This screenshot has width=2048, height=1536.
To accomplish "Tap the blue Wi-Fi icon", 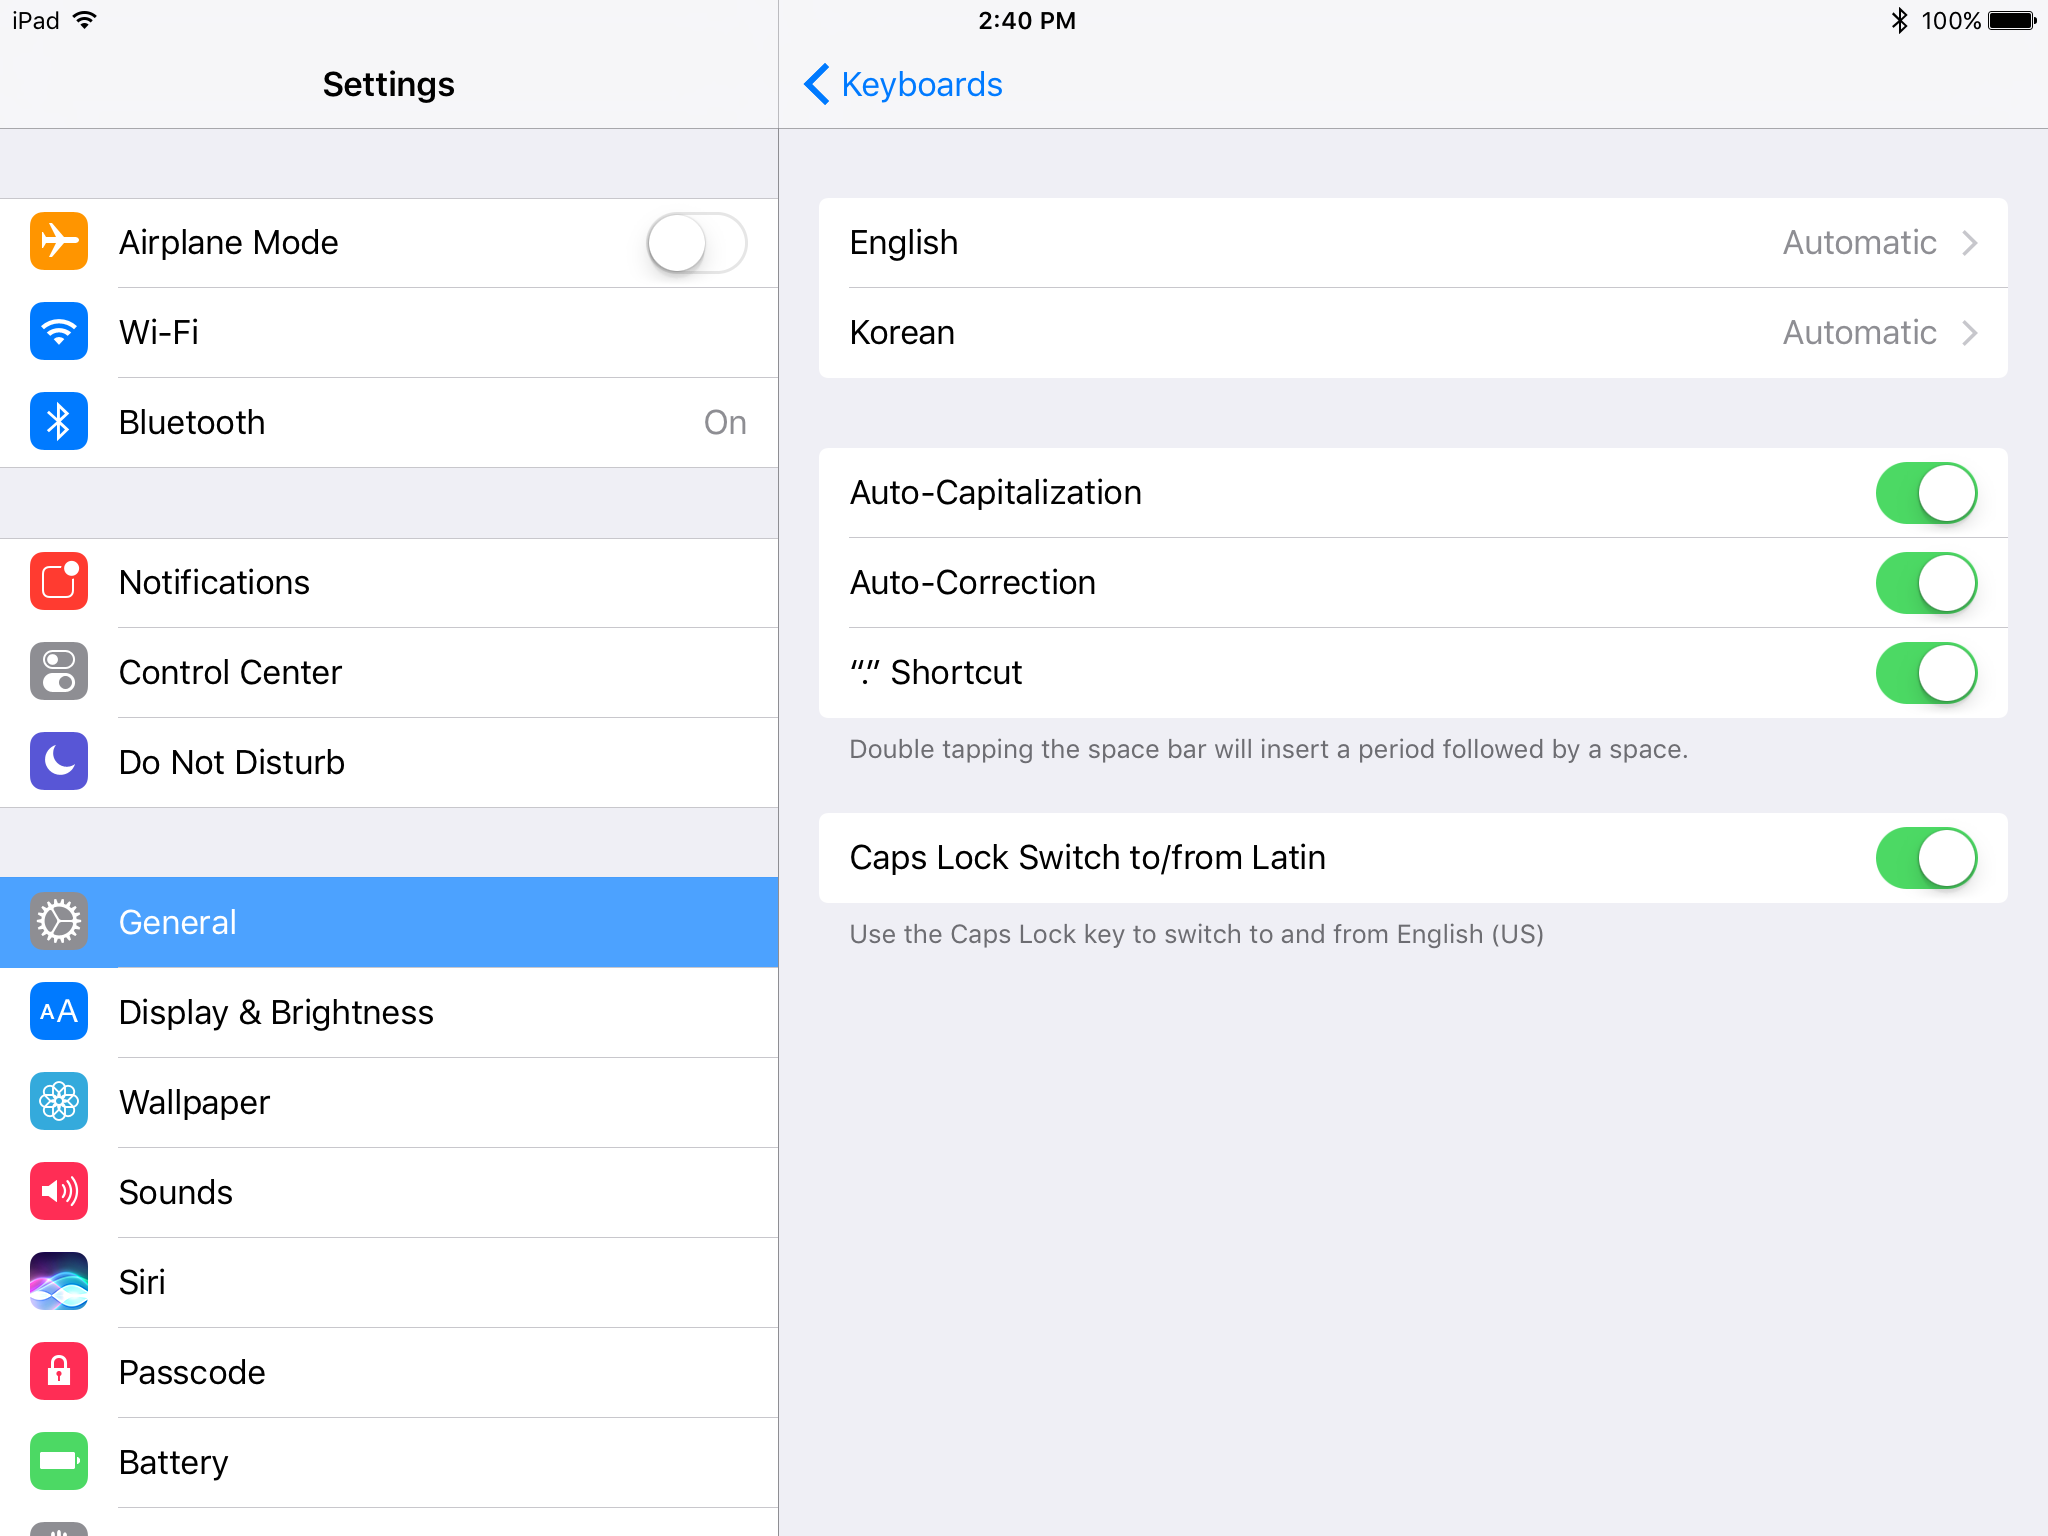I will 59,332.
